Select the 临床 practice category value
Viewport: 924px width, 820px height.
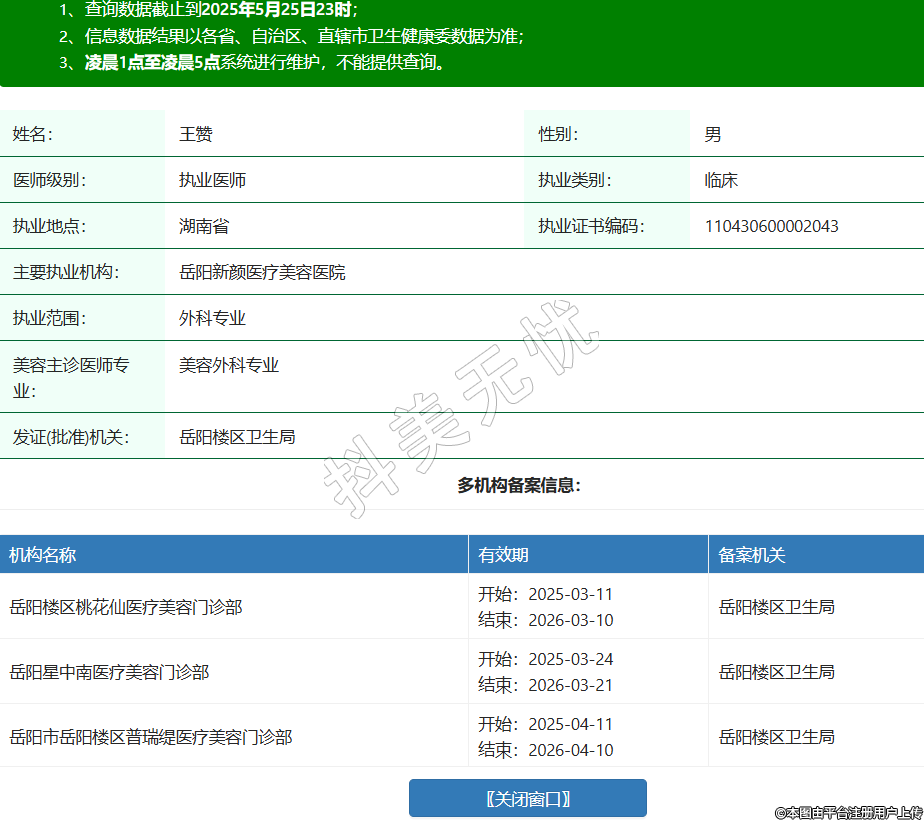click(x=721, y=180)
